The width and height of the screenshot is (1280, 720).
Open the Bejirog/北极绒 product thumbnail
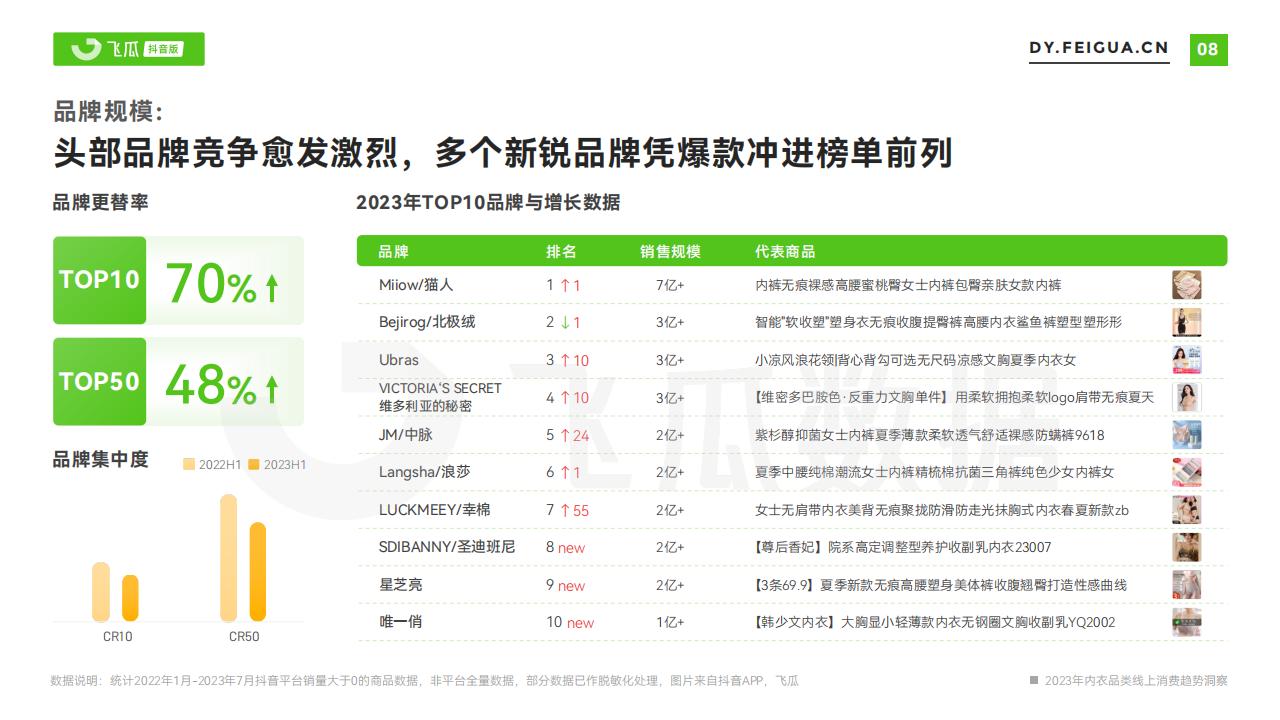coord(1187,322)
